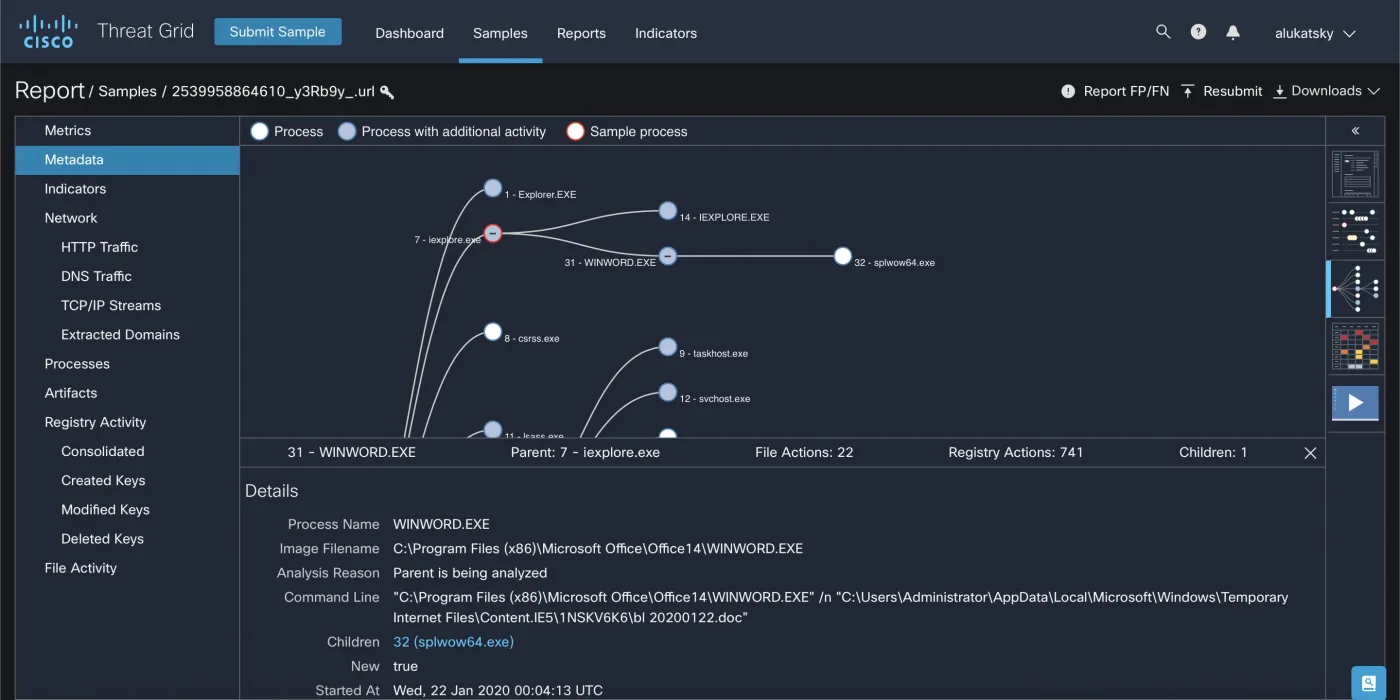Viewport: 1400px width, 700px height.
Task: Open the process tree thumbnail
Action: [x=1355, y=289]
